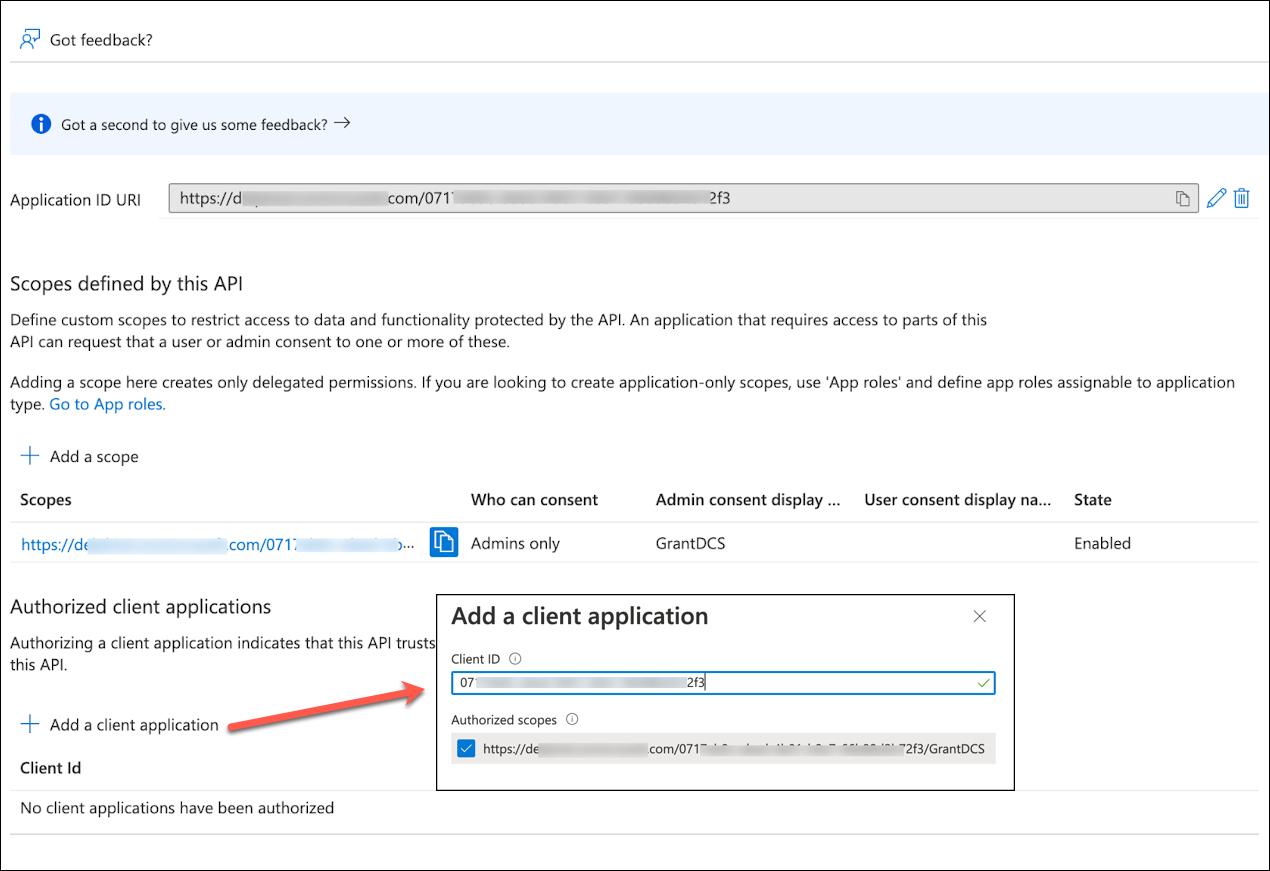Uncheck the GrantDCS authorized scope checkbox
This screenshot has width=1270, height=871.
tap(465, 749)
